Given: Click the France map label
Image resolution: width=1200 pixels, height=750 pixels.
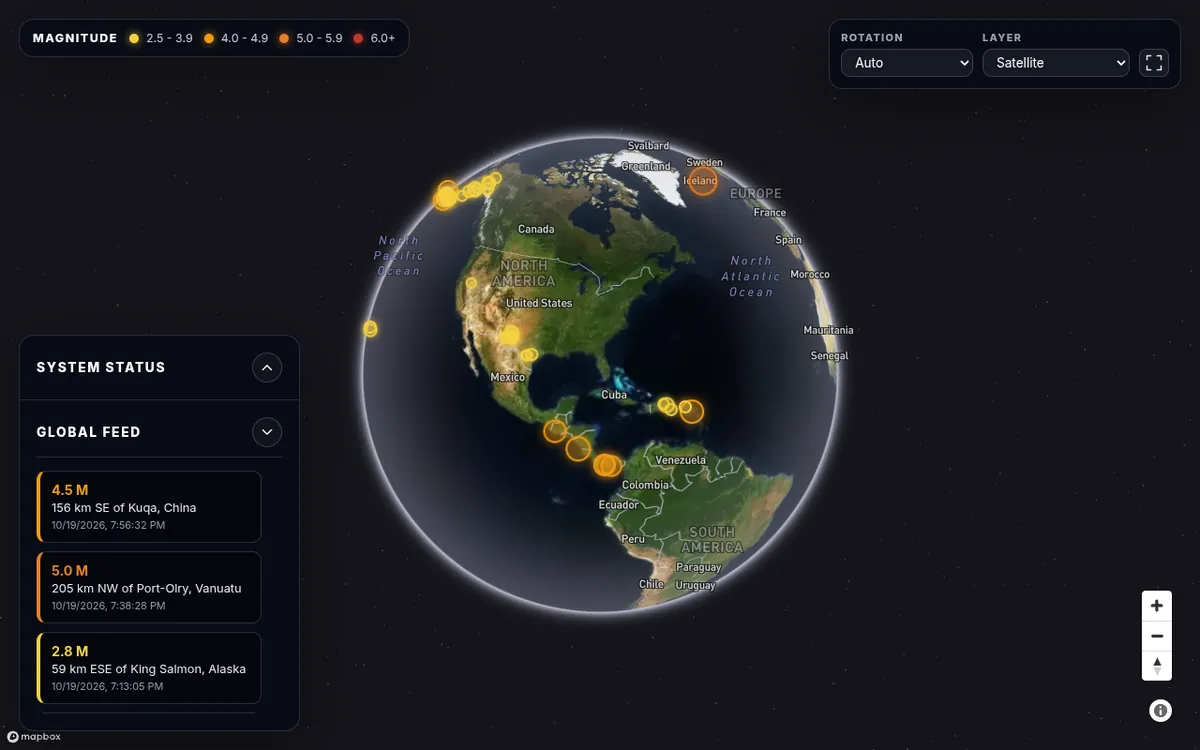Looking at the screenshot, I should [770, 213].
